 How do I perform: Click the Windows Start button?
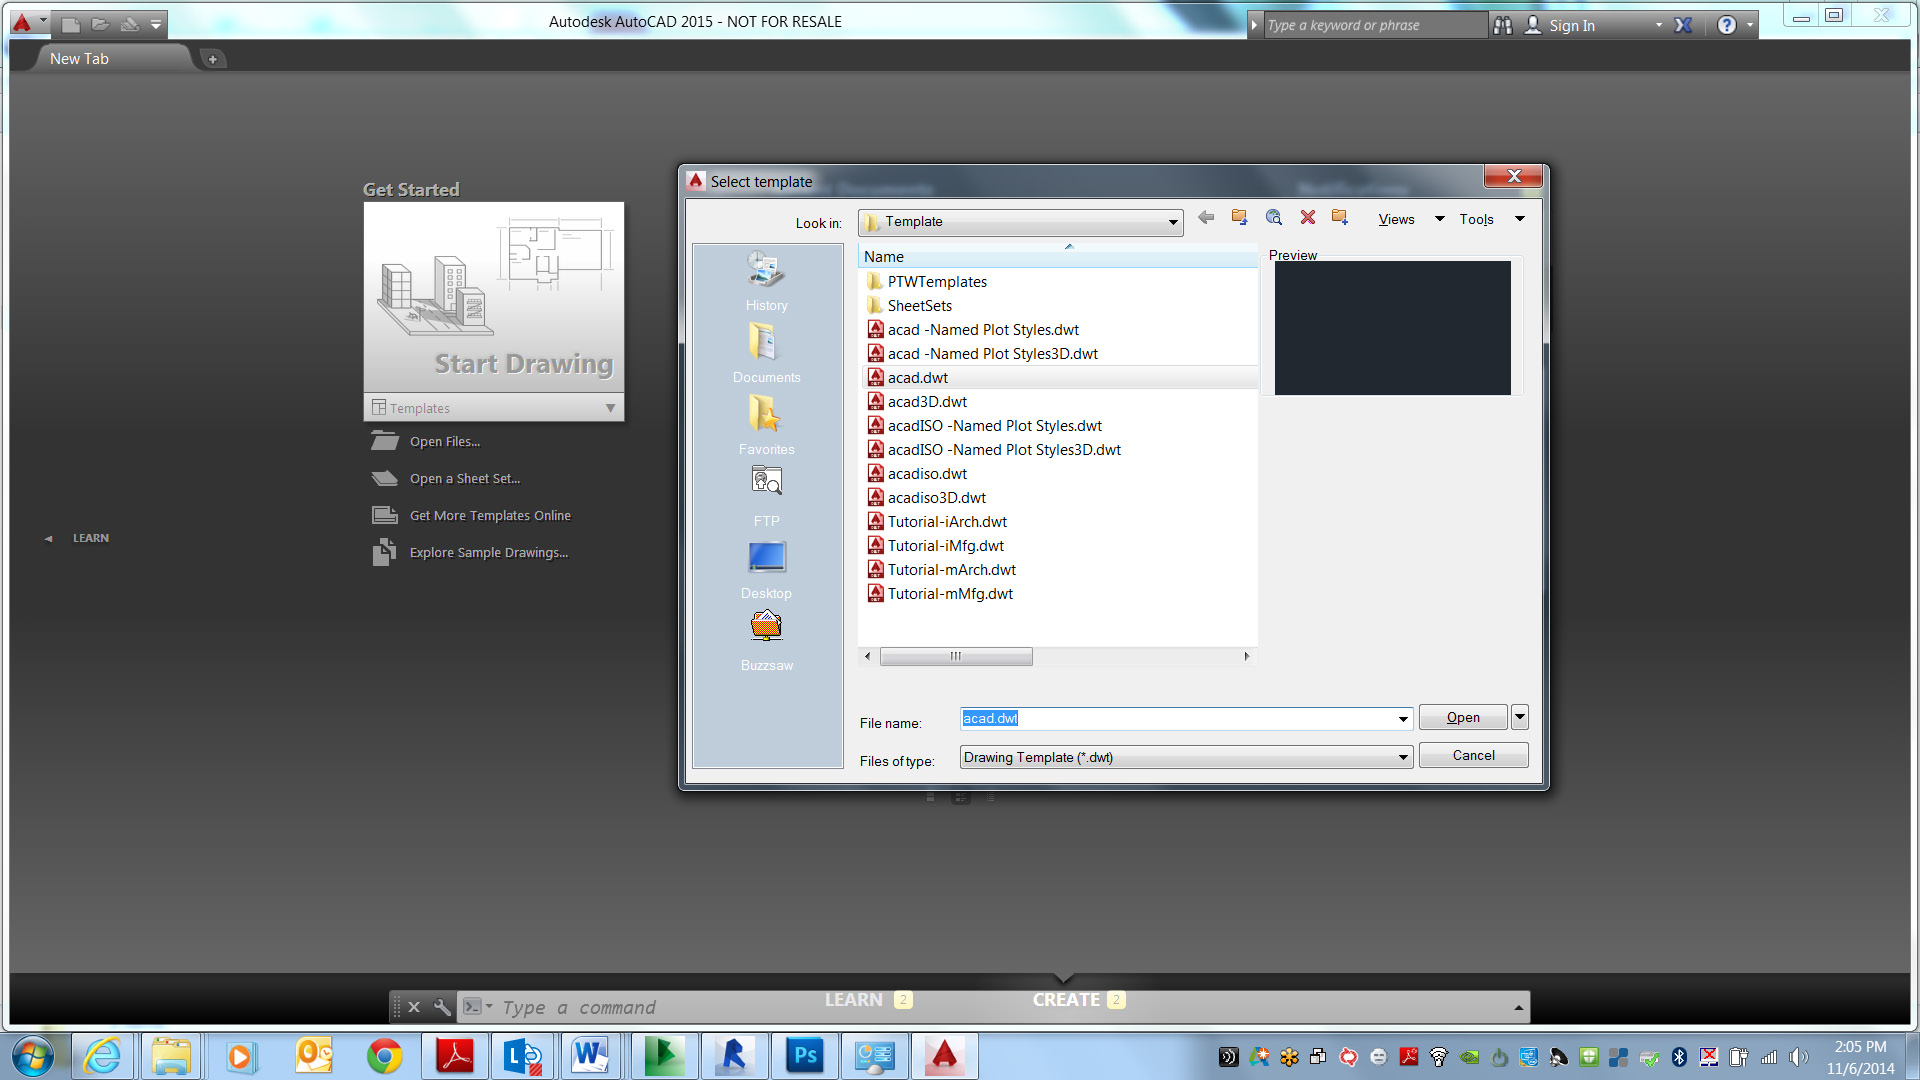tap(32, 1056)
